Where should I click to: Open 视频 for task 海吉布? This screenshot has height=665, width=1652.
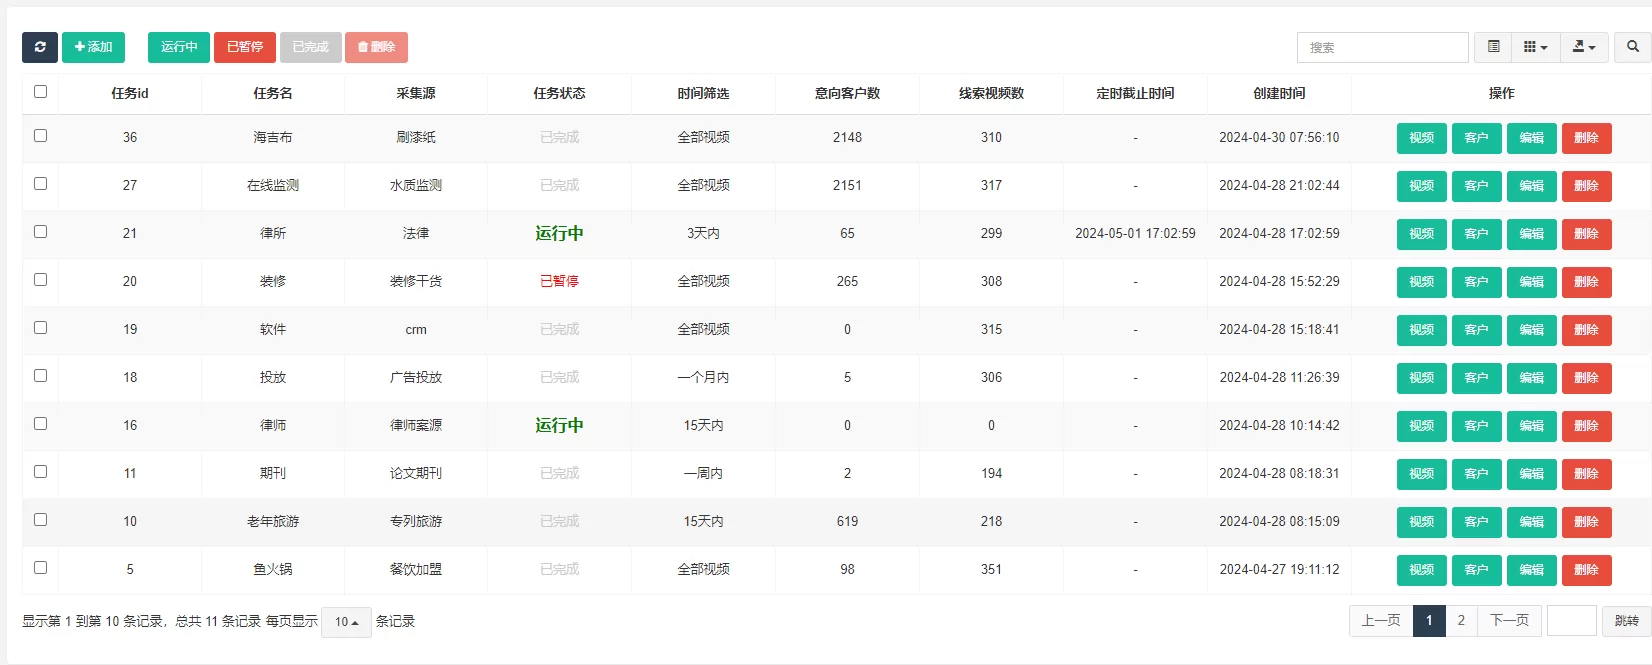coord(1421,138)
